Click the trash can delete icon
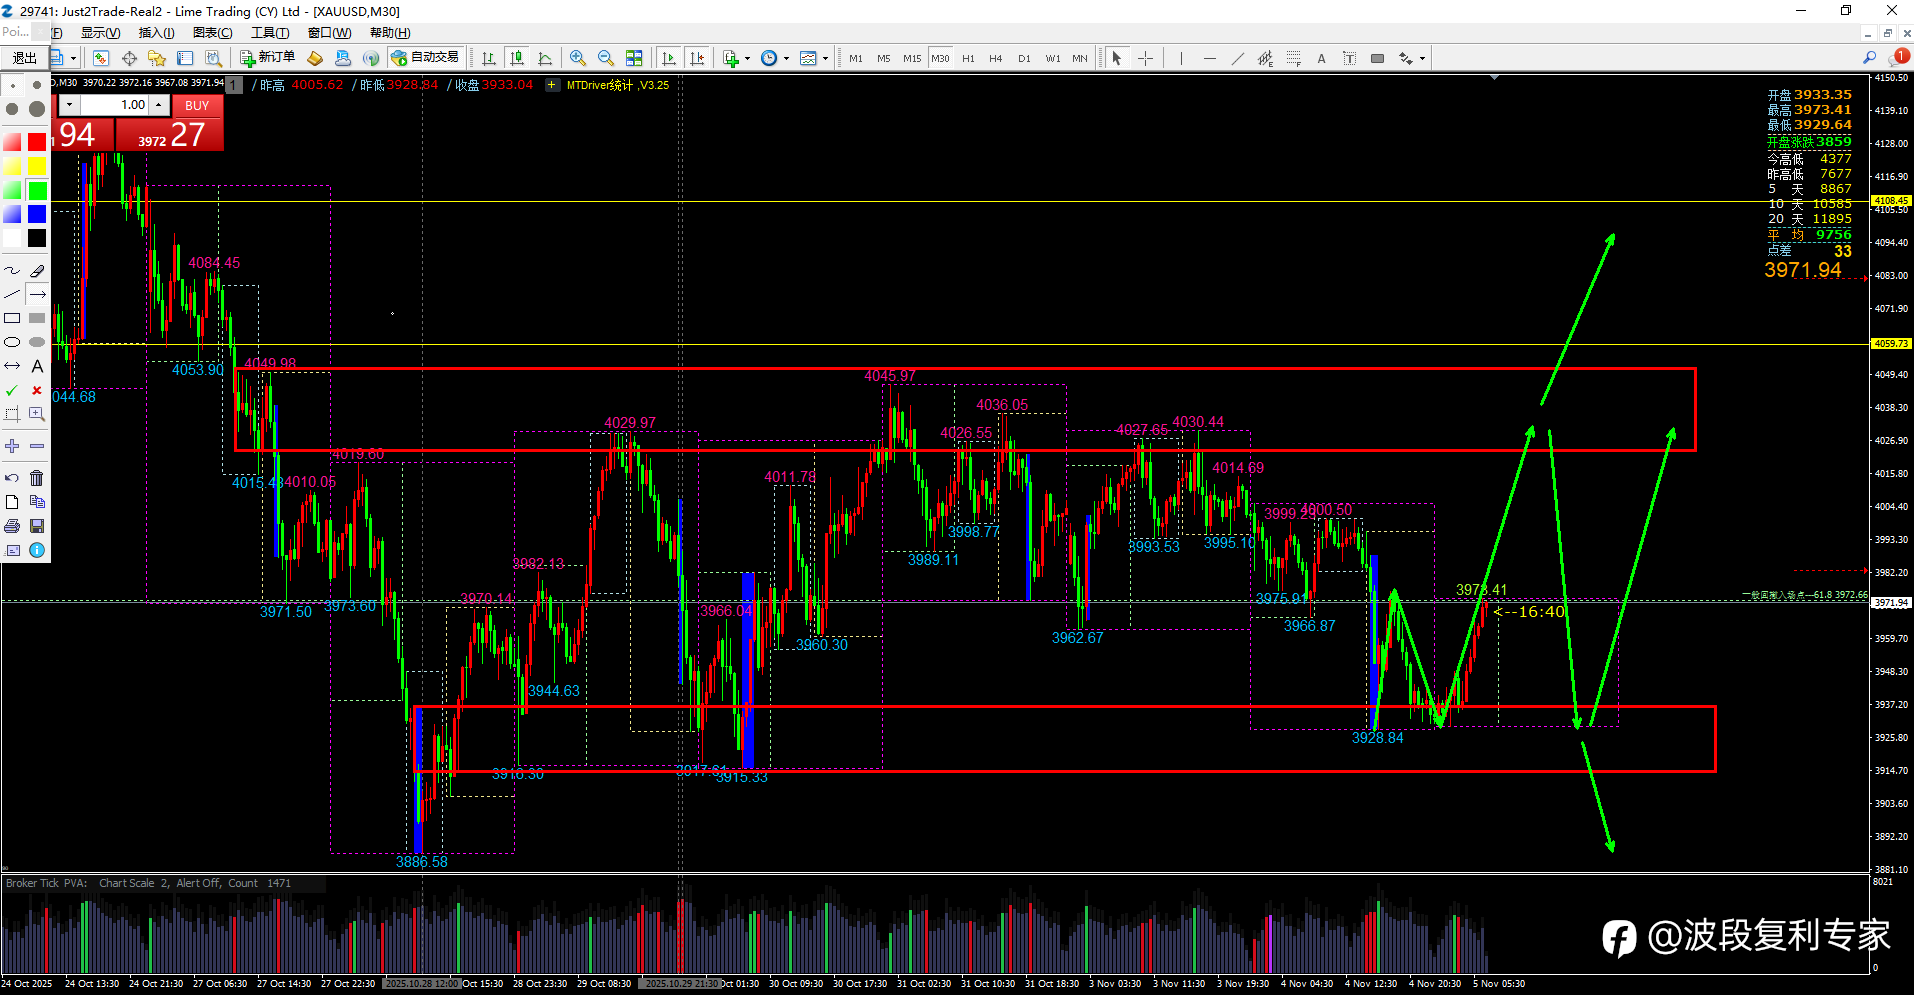1914x995 pixels. pyautogui.click(x=37, y=478)
